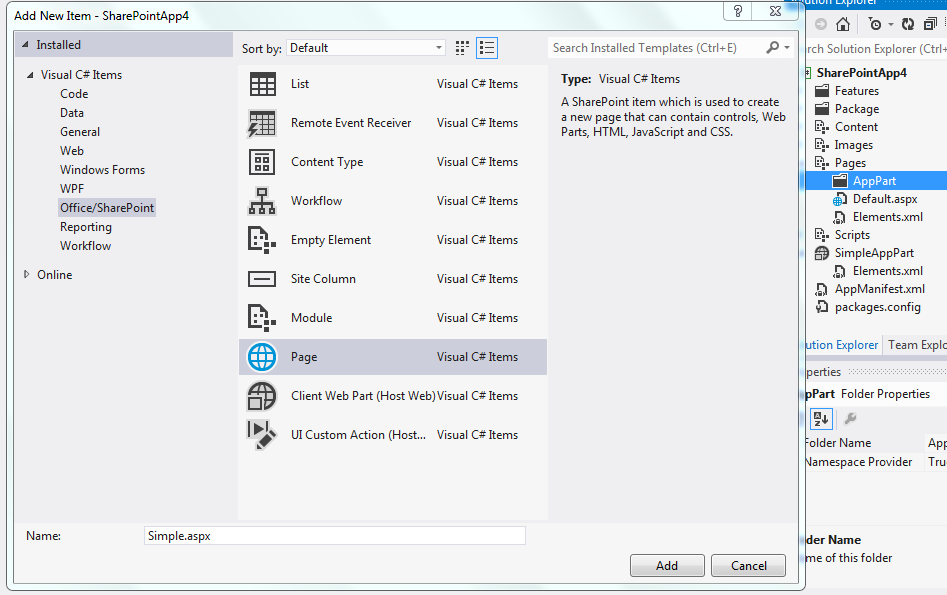Image resolution: width=947 pixels, height=595 pixels.
Task: Click the Features folder icon
Action: [822, 91]
